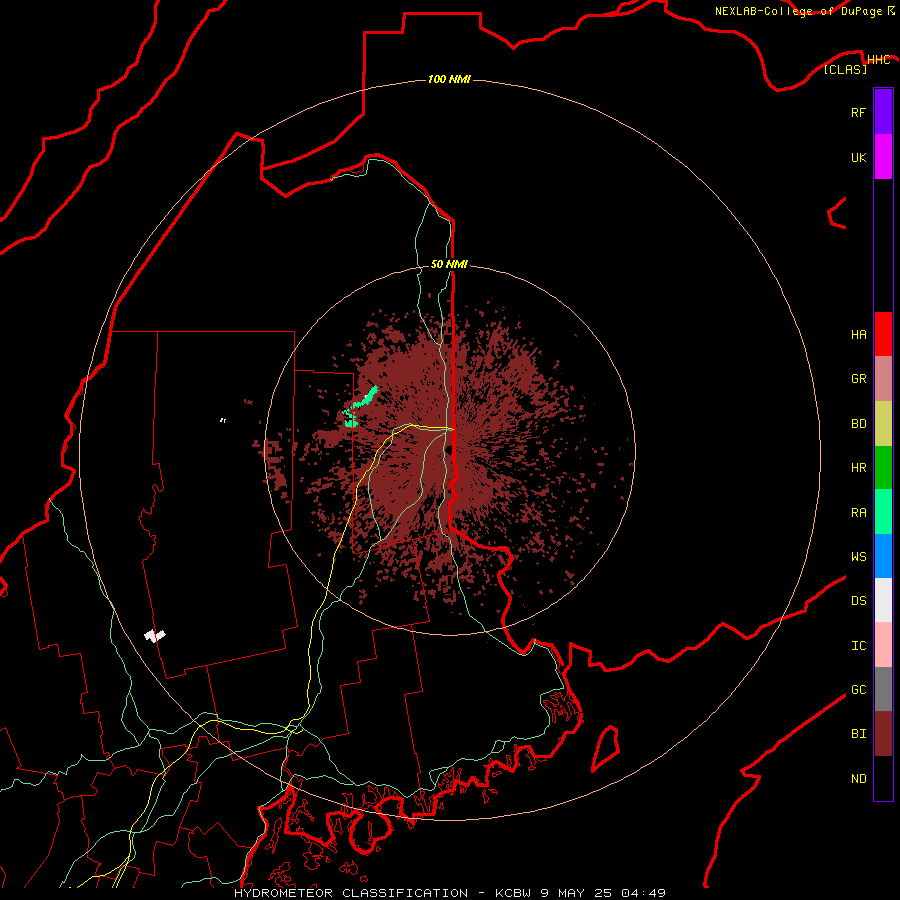
Task: Click the RF legend label
Action: 858,112
